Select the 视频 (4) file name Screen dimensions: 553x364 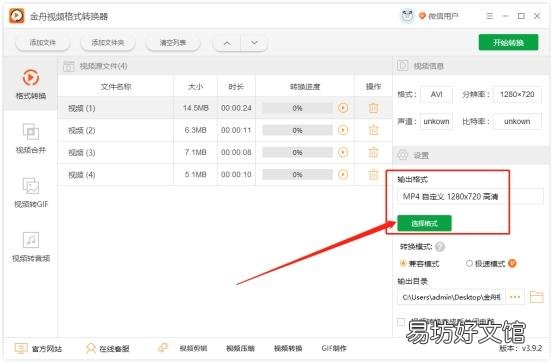(81, 175)
